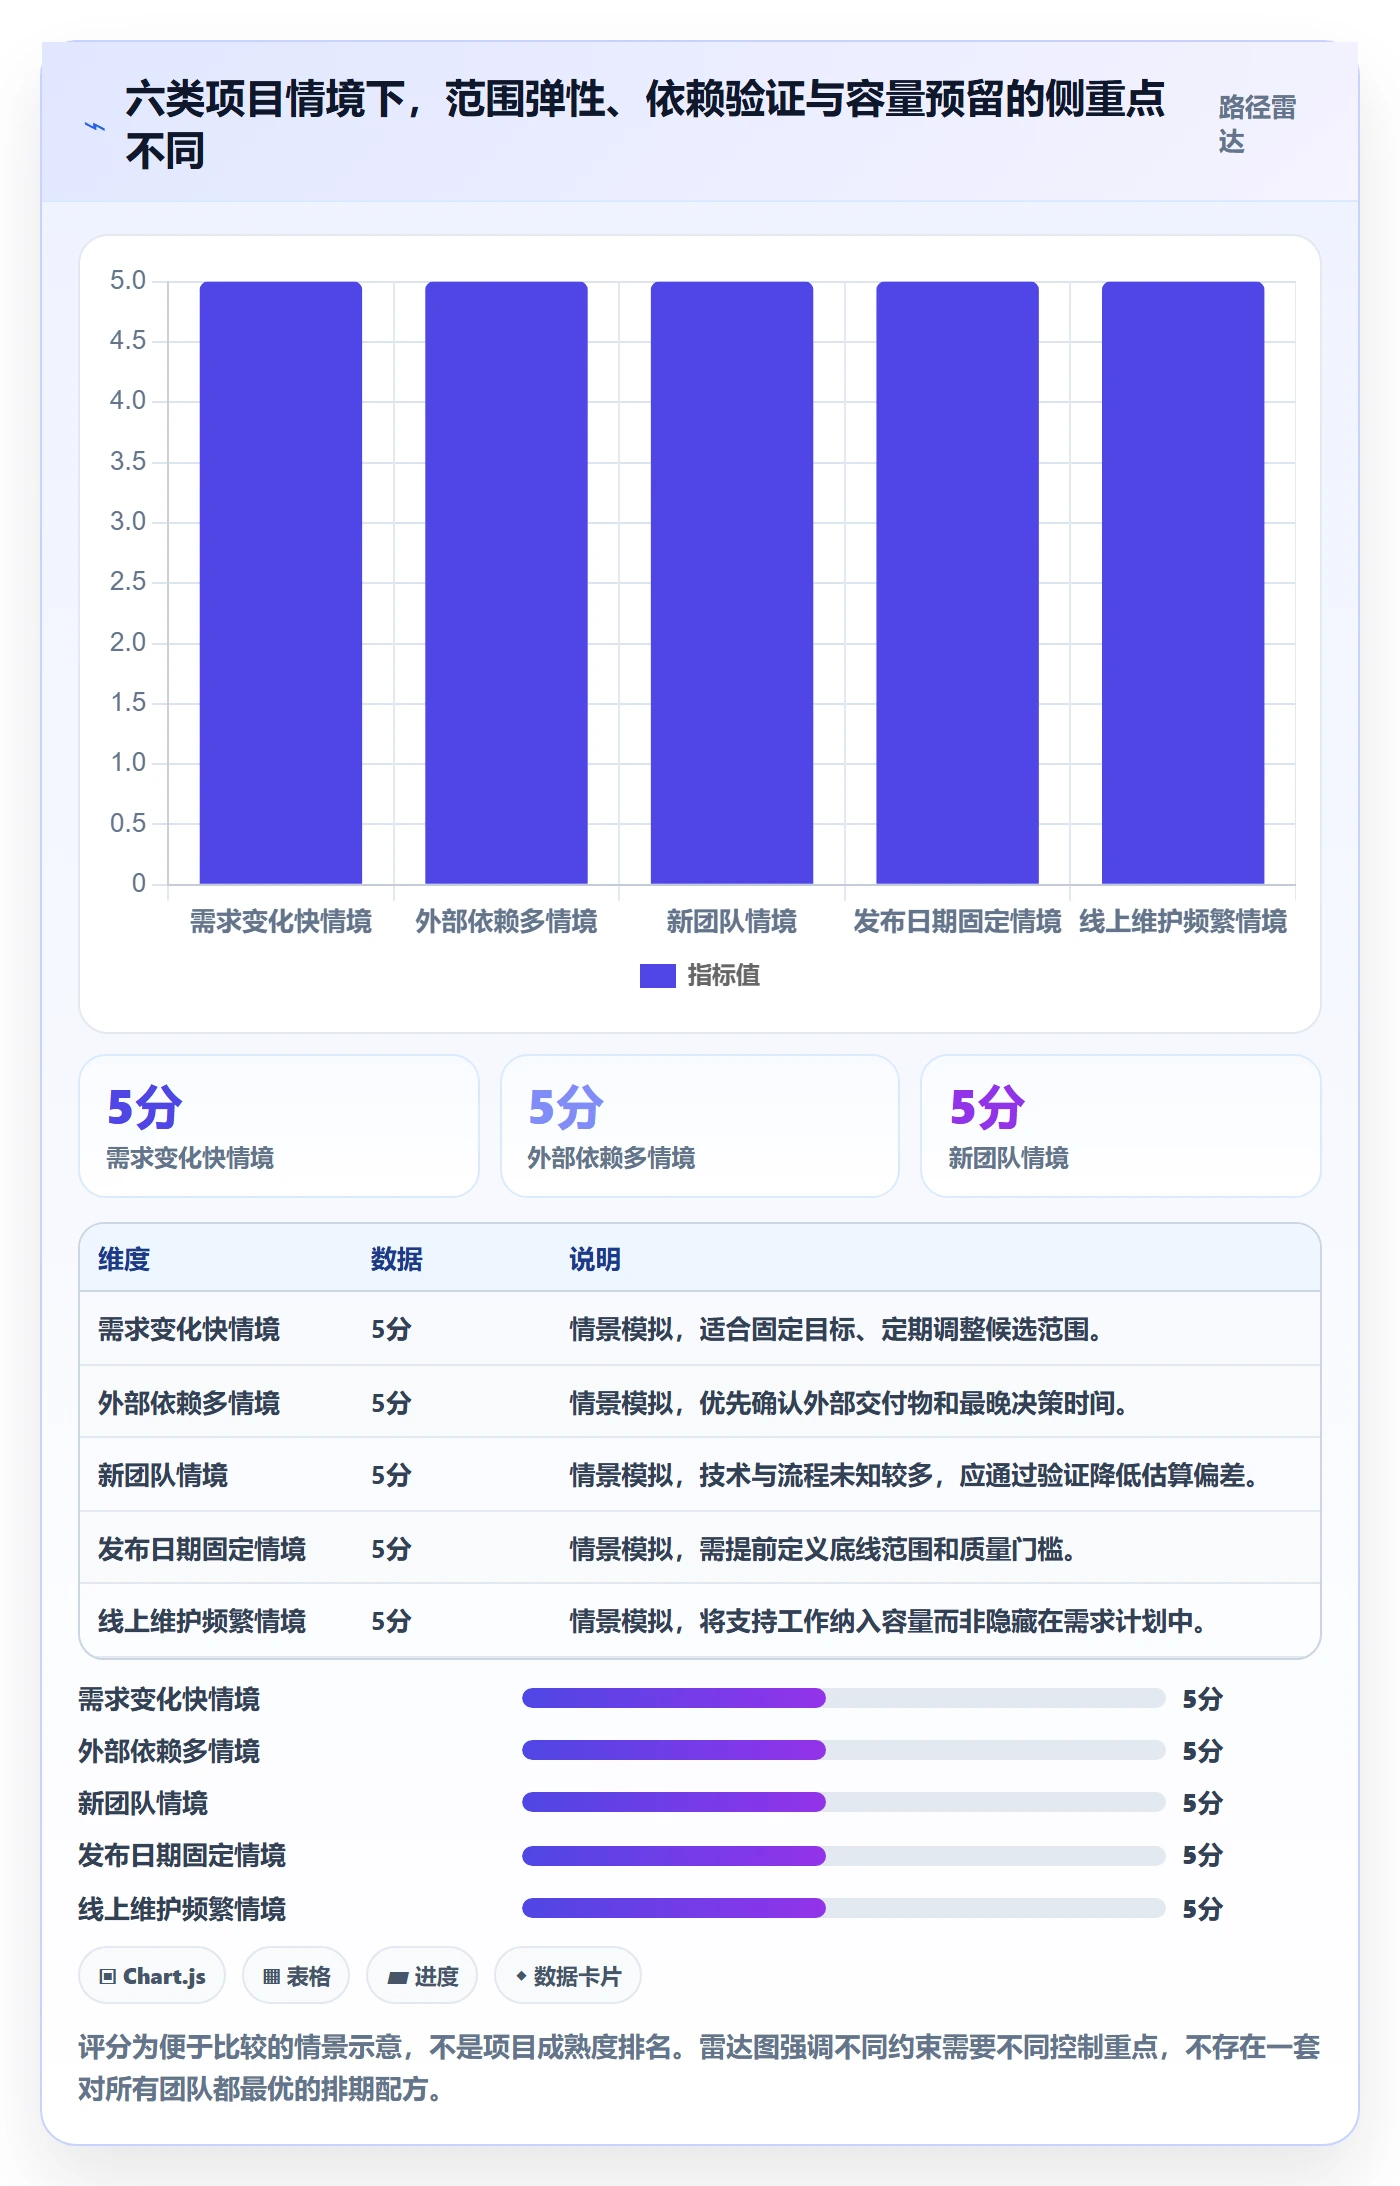Open the 5分 外部依赖多情境 stat card

[700, 1126]
